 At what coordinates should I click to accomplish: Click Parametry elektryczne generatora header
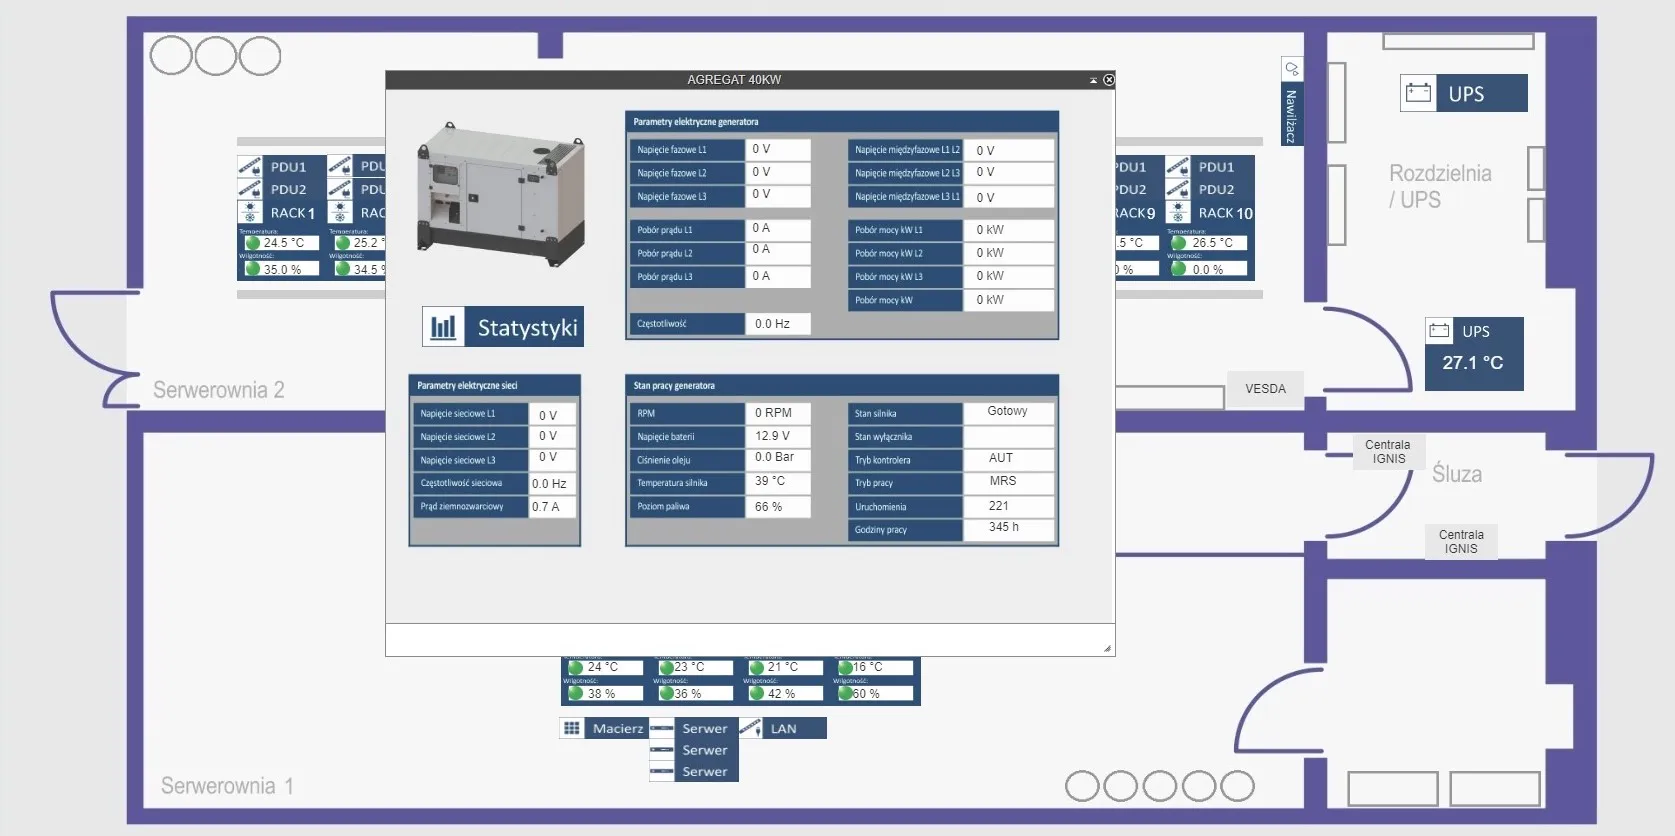coord(841,122)
